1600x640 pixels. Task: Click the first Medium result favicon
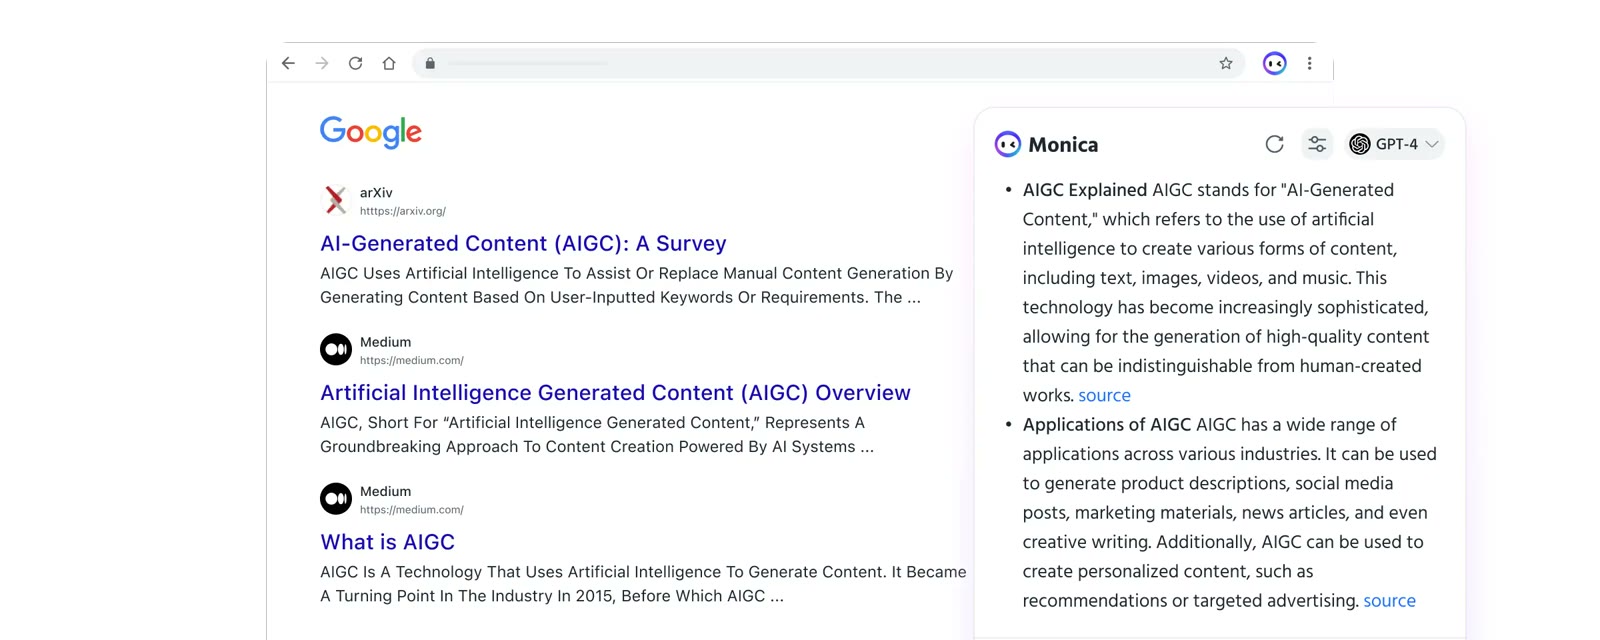click(336, 349)
